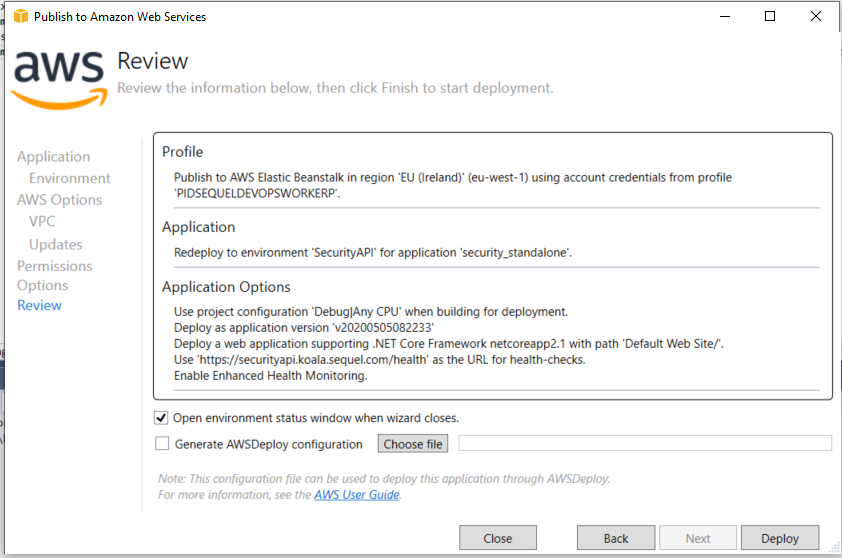Image resolution: width=842 pixels, height=558 pixels.
Task: Open the Permissions step in the sidebar
Action: pyautogui.click(x=55, y=266)
